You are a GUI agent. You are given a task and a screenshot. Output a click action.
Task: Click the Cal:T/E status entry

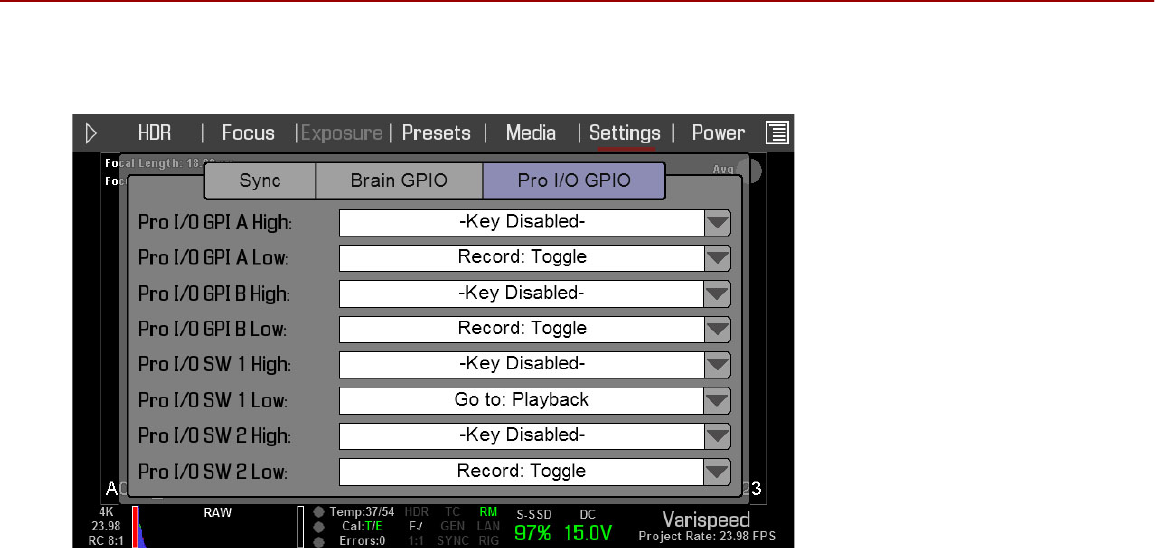point(361,527)
